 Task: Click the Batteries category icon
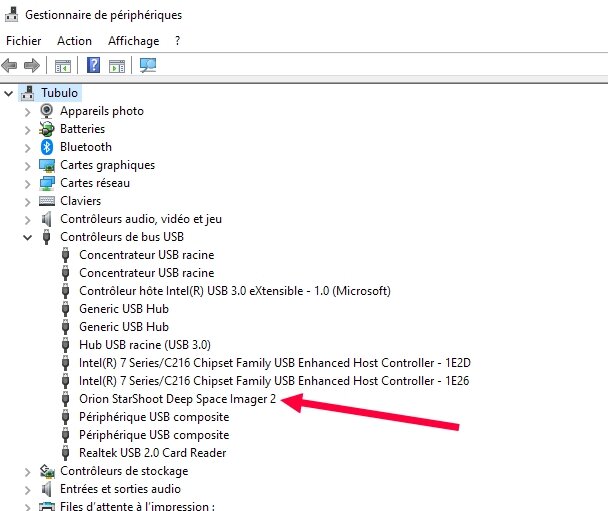pyautogui.click(x=47, y=129)
